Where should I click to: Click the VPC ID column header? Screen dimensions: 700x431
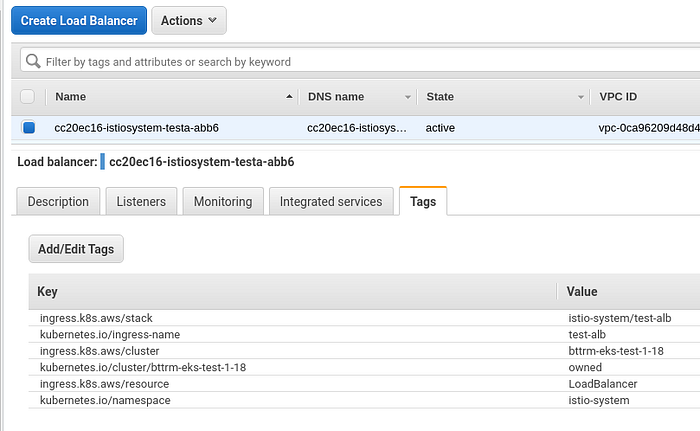point(618,97)
